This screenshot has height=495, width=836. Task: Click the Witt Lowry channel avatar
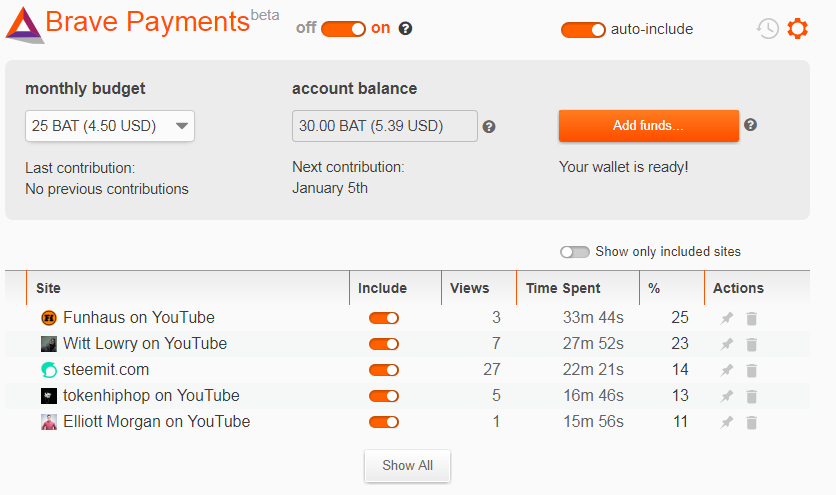[x=49, y=344]
